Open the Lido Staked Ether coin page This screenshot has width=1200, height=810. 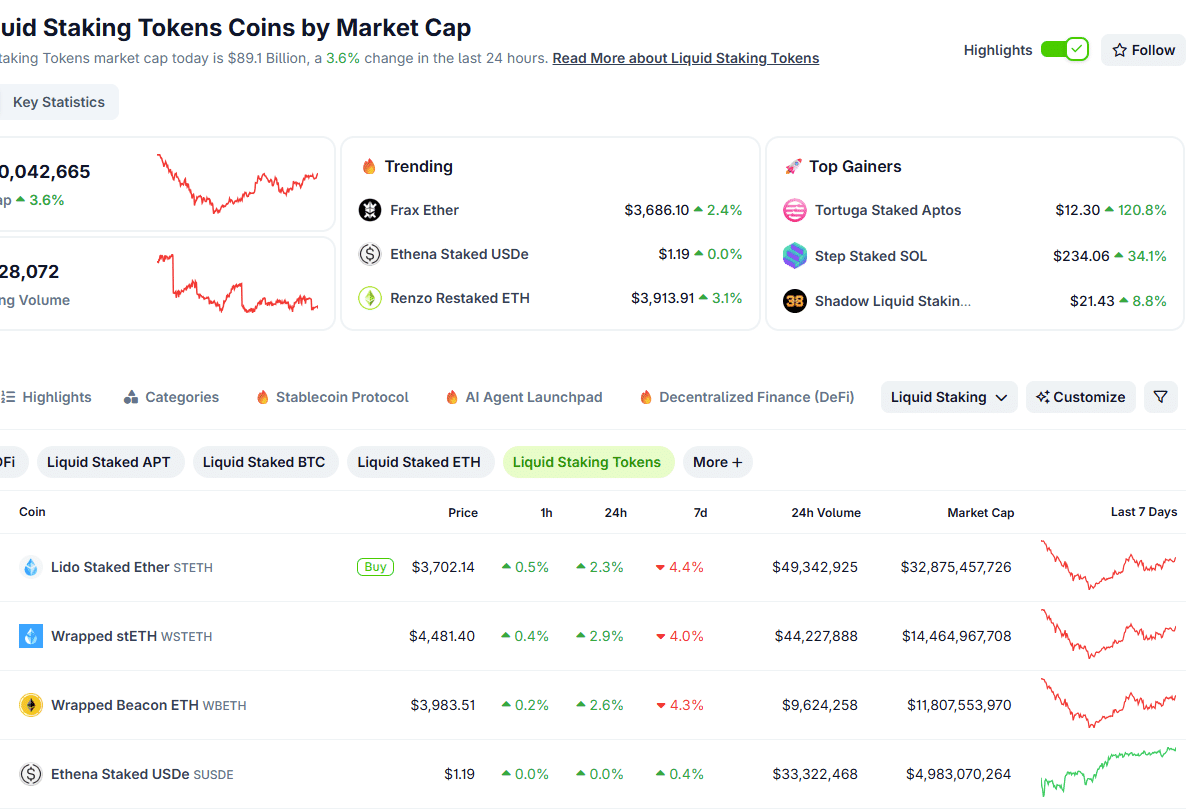pyautogui.click(x=132, y=567)
